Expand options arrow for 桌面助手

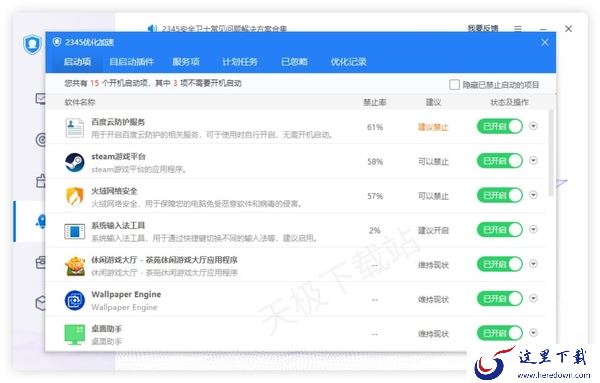coord(533,332)
